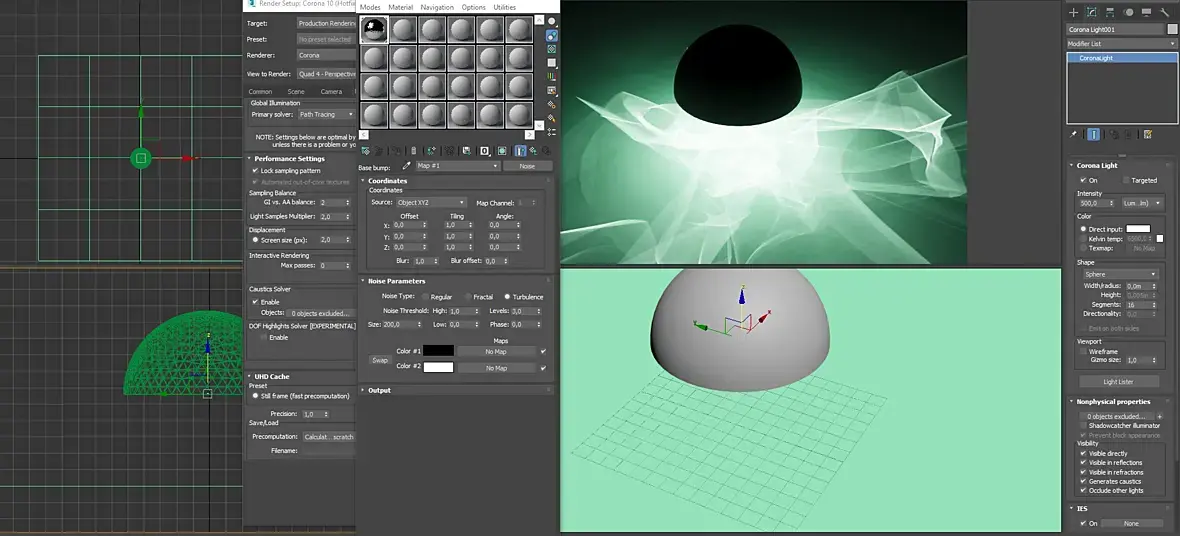Toggle the Corona Light On checkbox
Image resolution: width=1180 pixels, height=536 pixels.
[x=1083, y=180]
